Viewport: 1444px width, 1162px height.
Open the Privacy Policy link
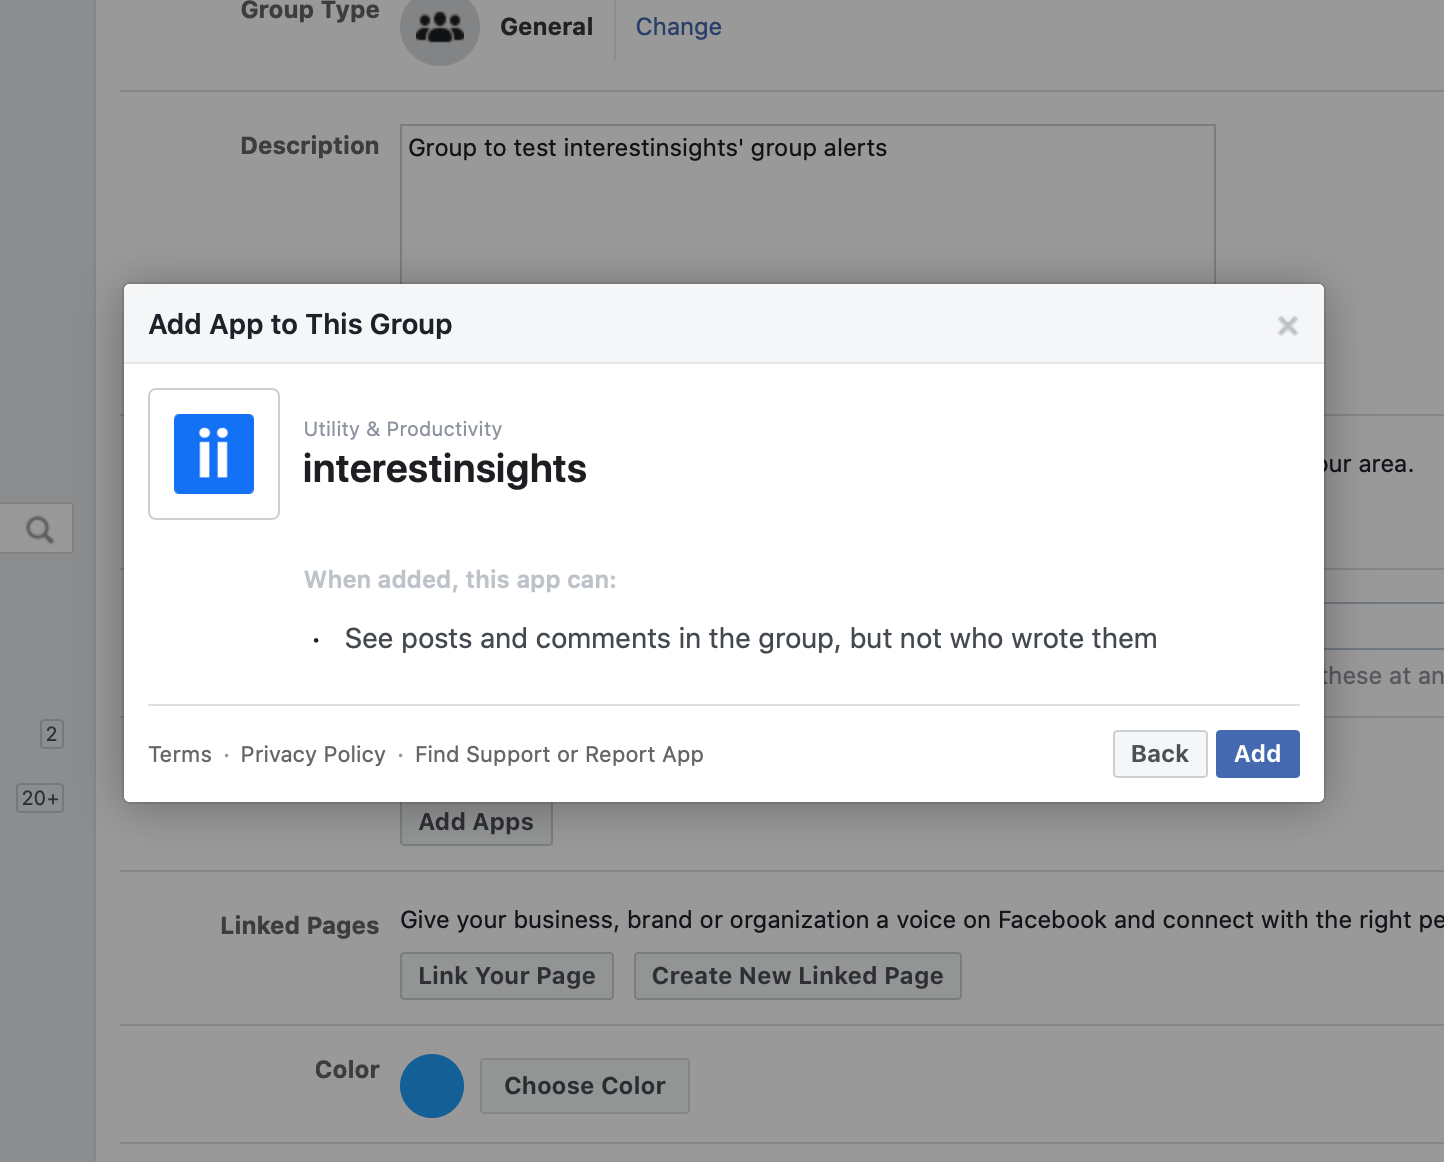click(x=313, y=755)
